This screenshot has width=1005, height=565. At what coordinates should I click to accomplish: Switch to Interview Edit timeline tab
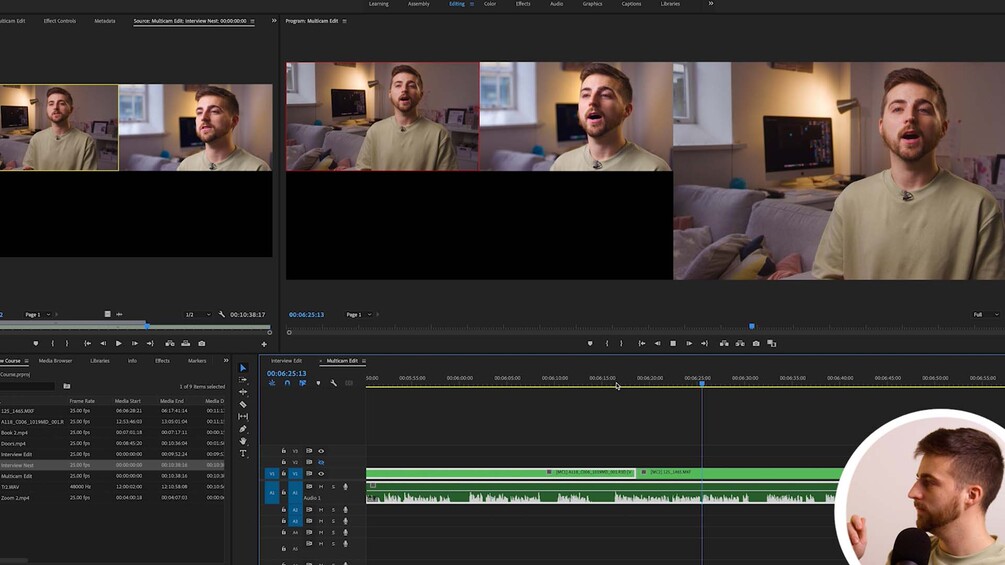click(x=286, y=361)
